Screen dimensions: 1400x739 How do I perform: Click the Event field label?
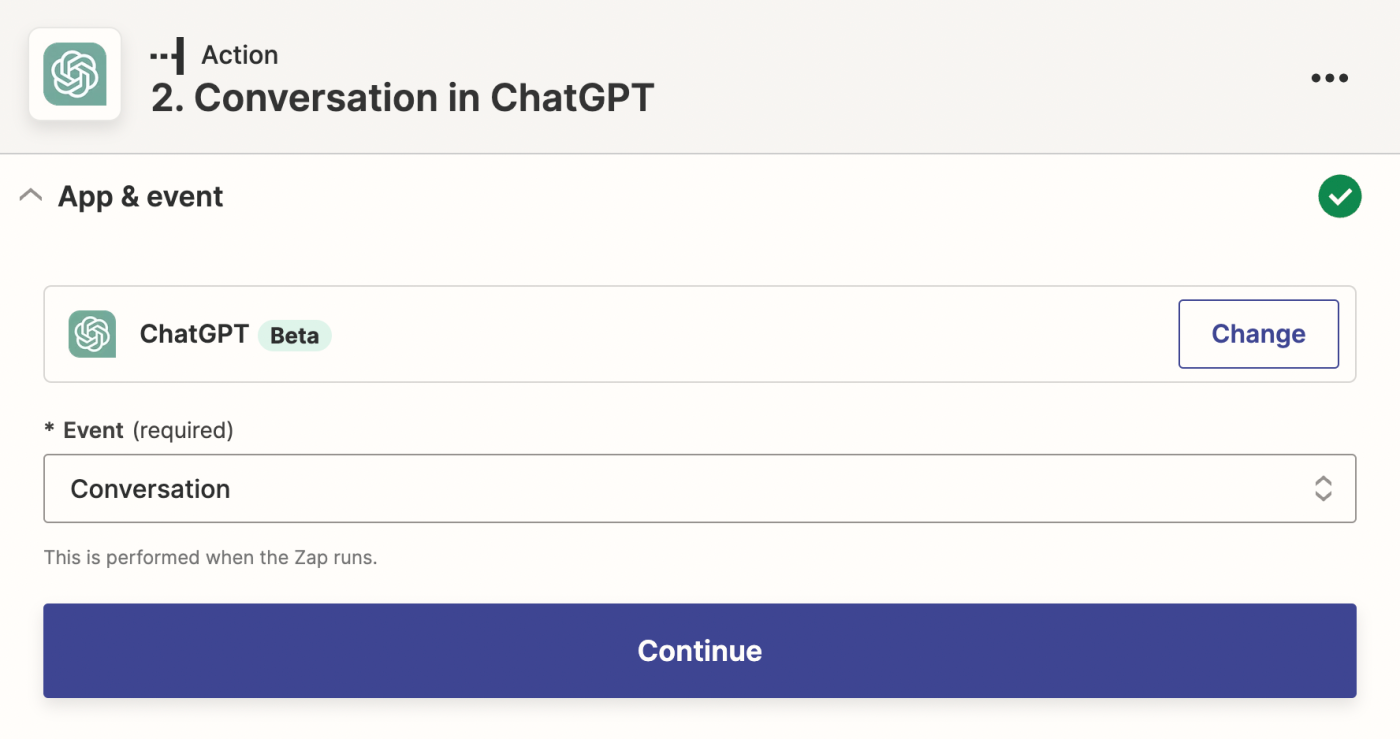[93, 430]
